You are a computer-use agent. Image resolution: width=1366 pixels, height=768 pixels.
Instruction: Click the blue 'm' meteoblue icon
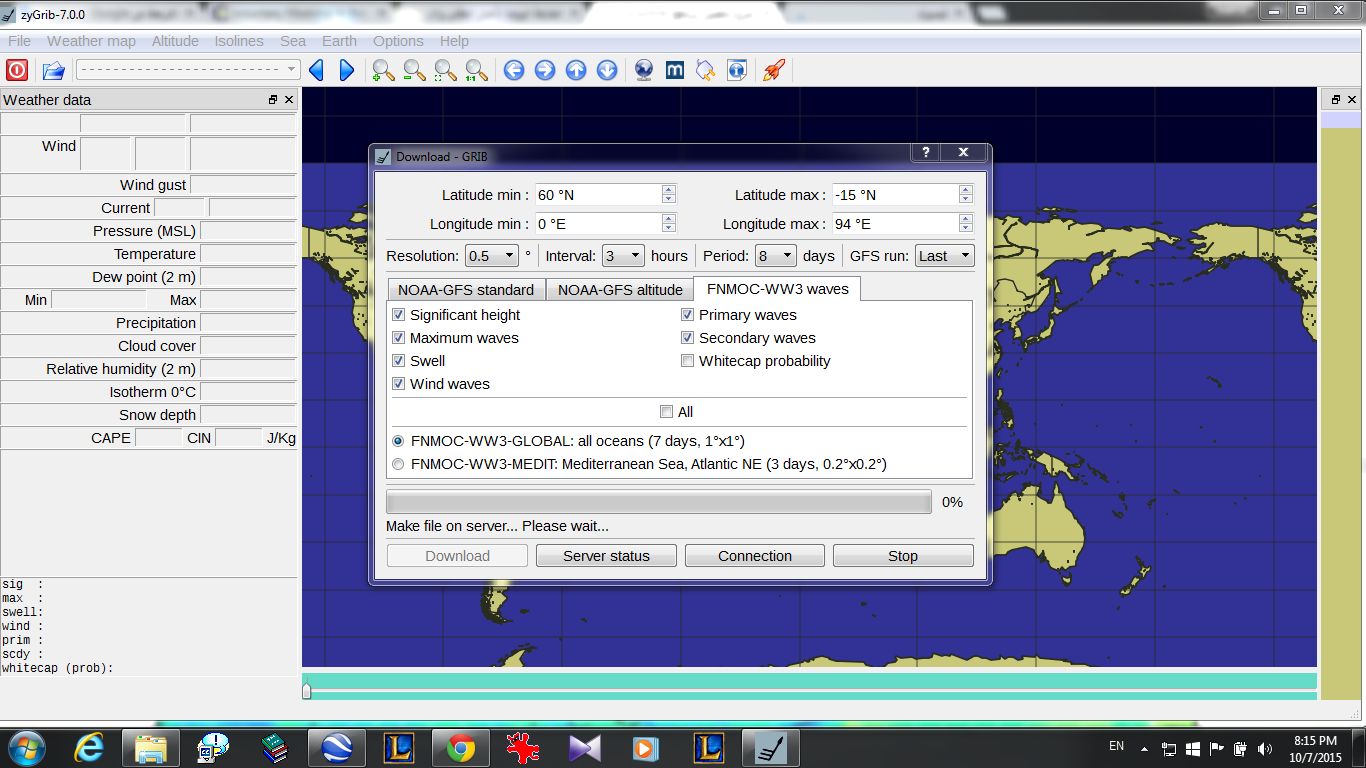[x=675, y=70]
